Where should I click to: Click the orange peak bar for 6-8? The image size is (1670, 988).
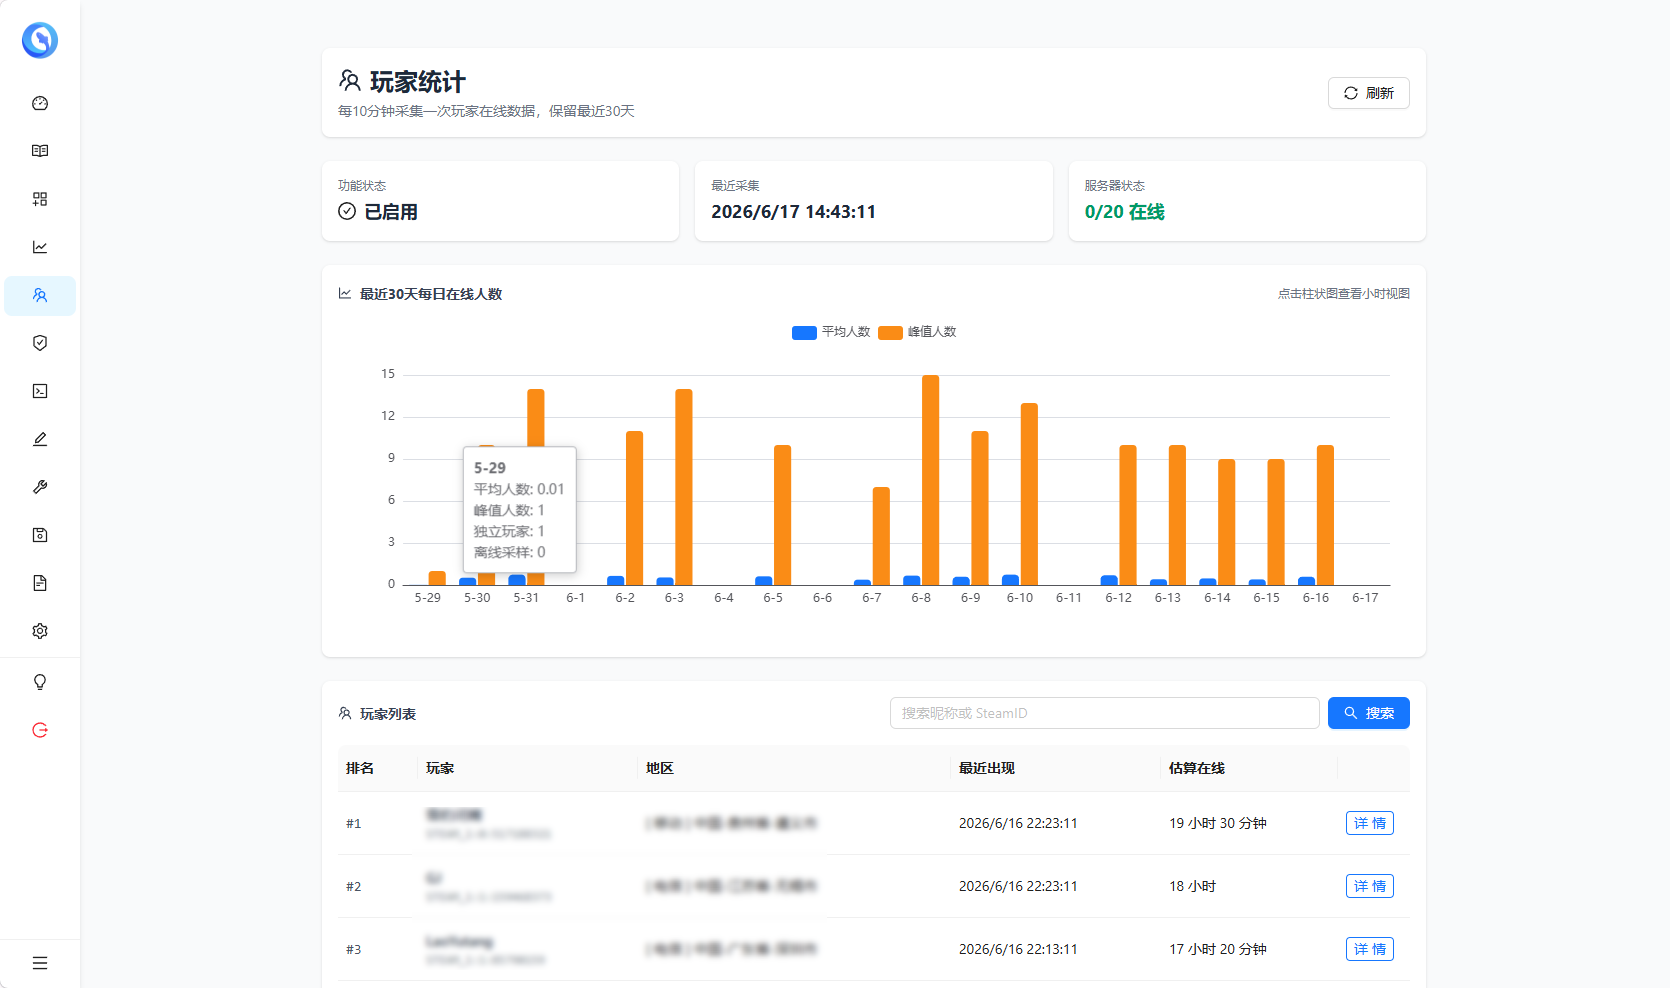click(x=930, y=480)
